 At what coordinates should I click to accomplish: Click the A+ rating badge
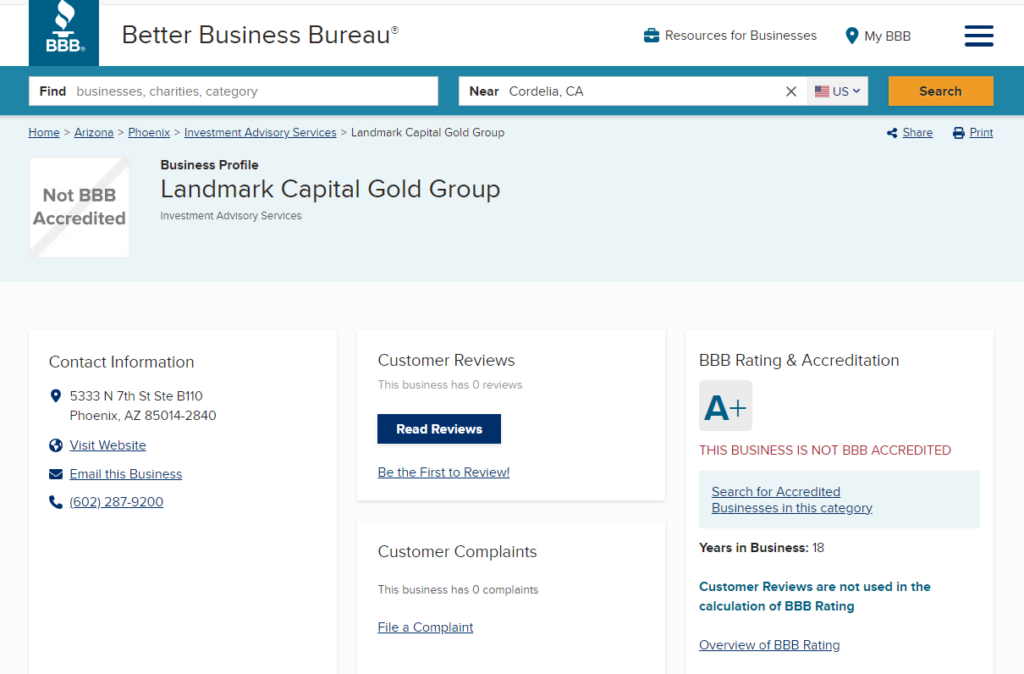pyautogui.click(x=726, y=406)
